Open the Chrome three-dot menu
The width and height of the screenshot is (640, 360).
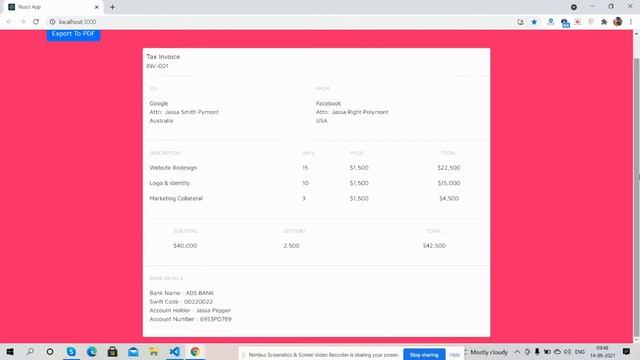pyautogui.click(x=631, y=22)
